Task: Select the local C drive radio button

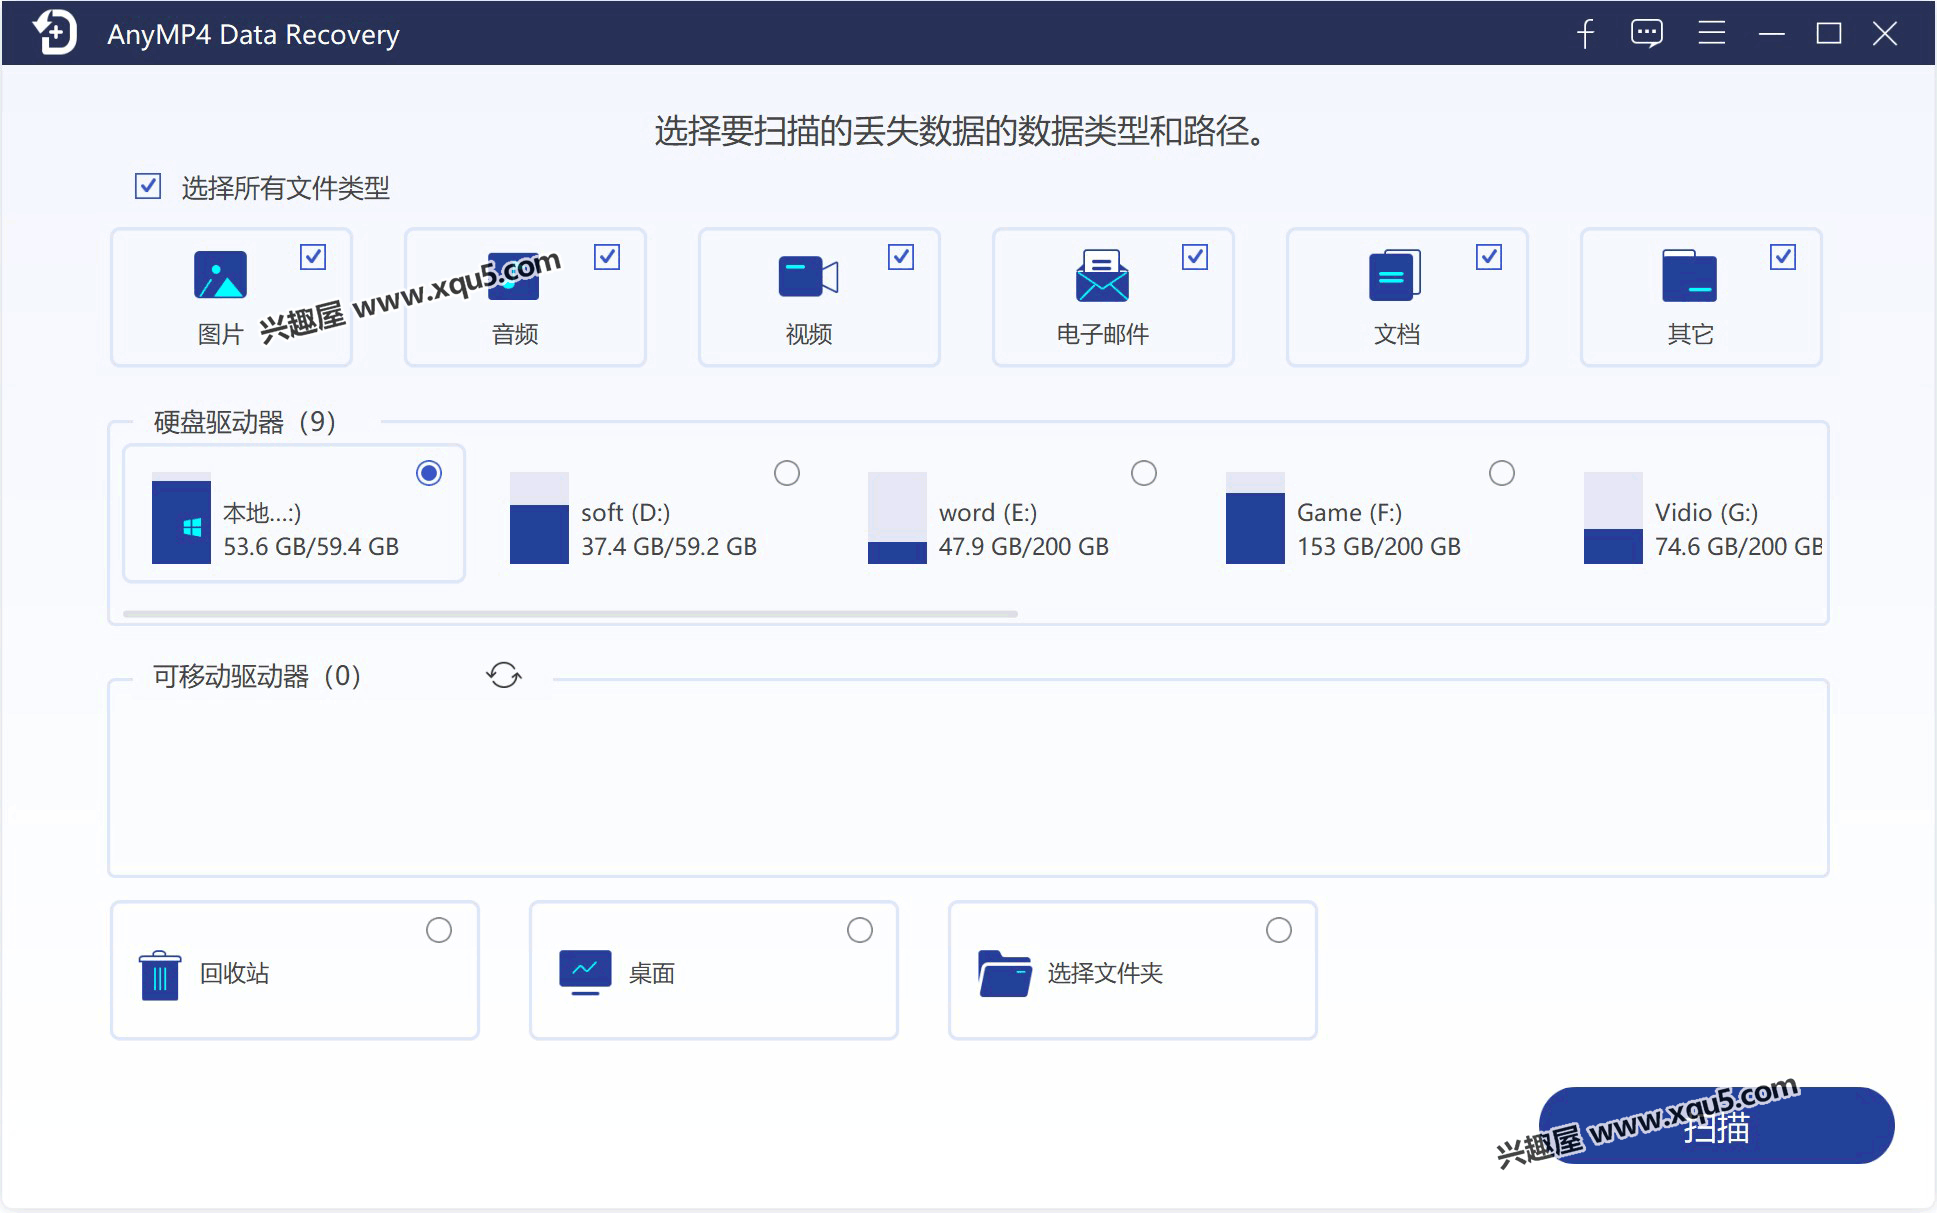Action: 429,473
